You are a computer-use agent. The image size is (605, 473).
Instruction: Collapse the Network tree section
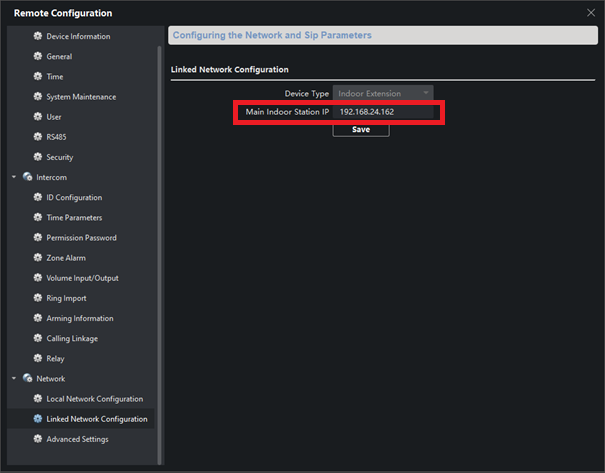[14, 379]
